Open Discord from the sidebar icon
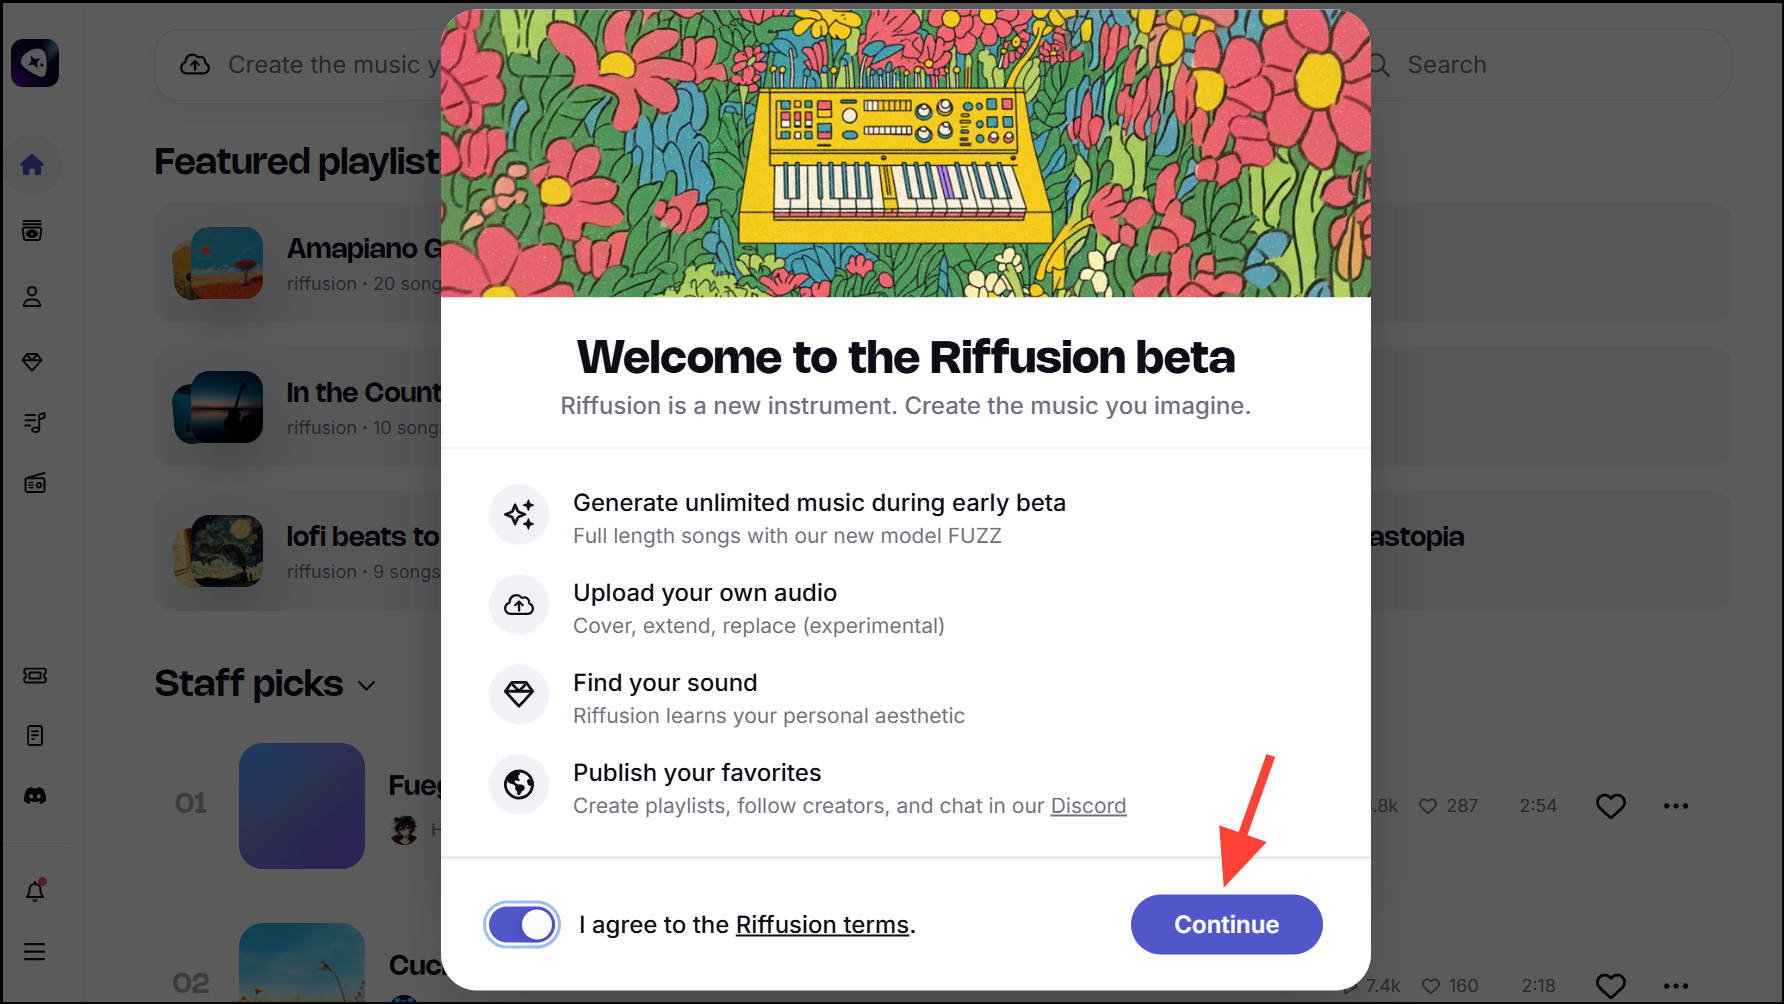This screenshot has width=1784, height=1004. coord(36,794)
